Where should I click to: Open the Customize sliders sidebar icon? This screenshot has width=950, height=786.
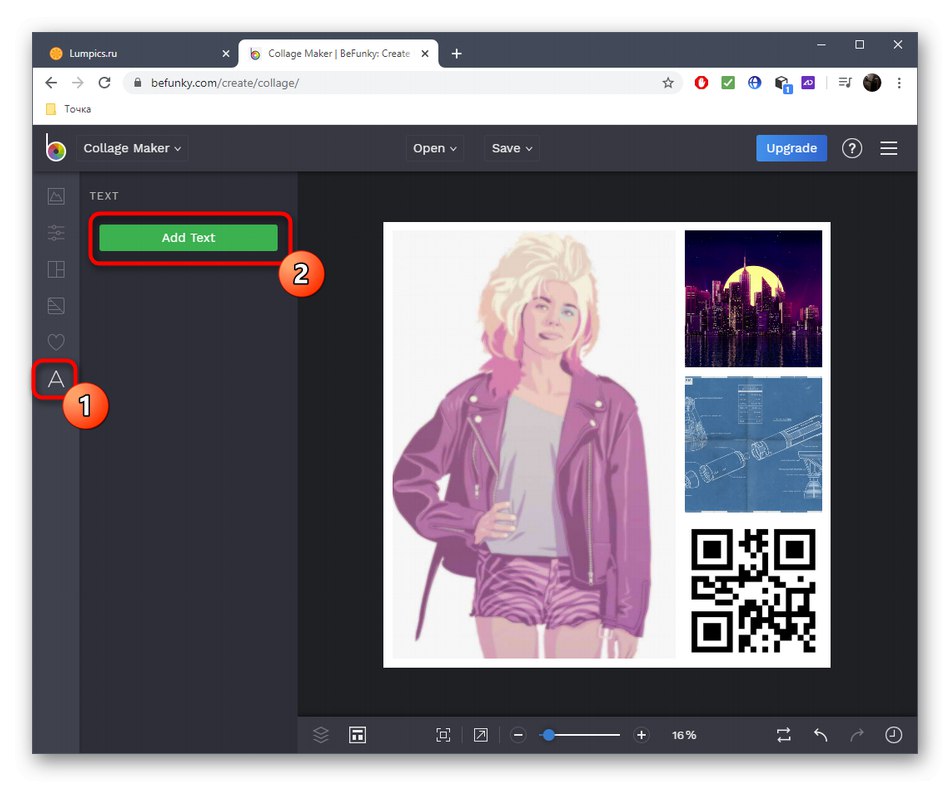(x=56, y=233)
